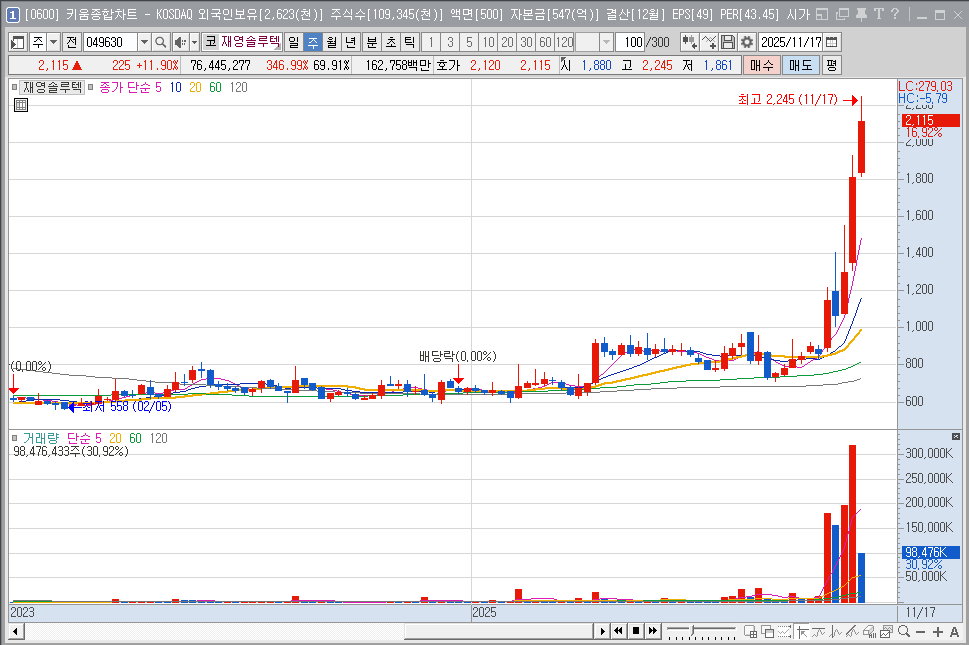This screenshot has width=969, height=645.
Task: Click the play button on replay controls
Action: pyautogui.click(x=603, y=631)
